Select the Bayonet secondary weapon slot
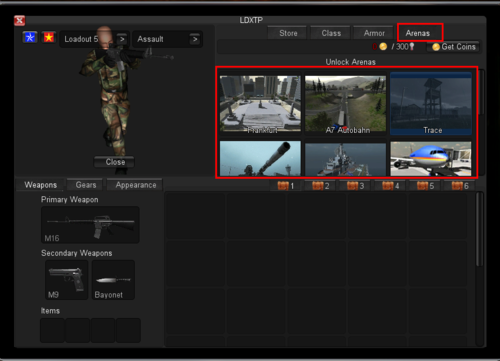 click(113, 280)
